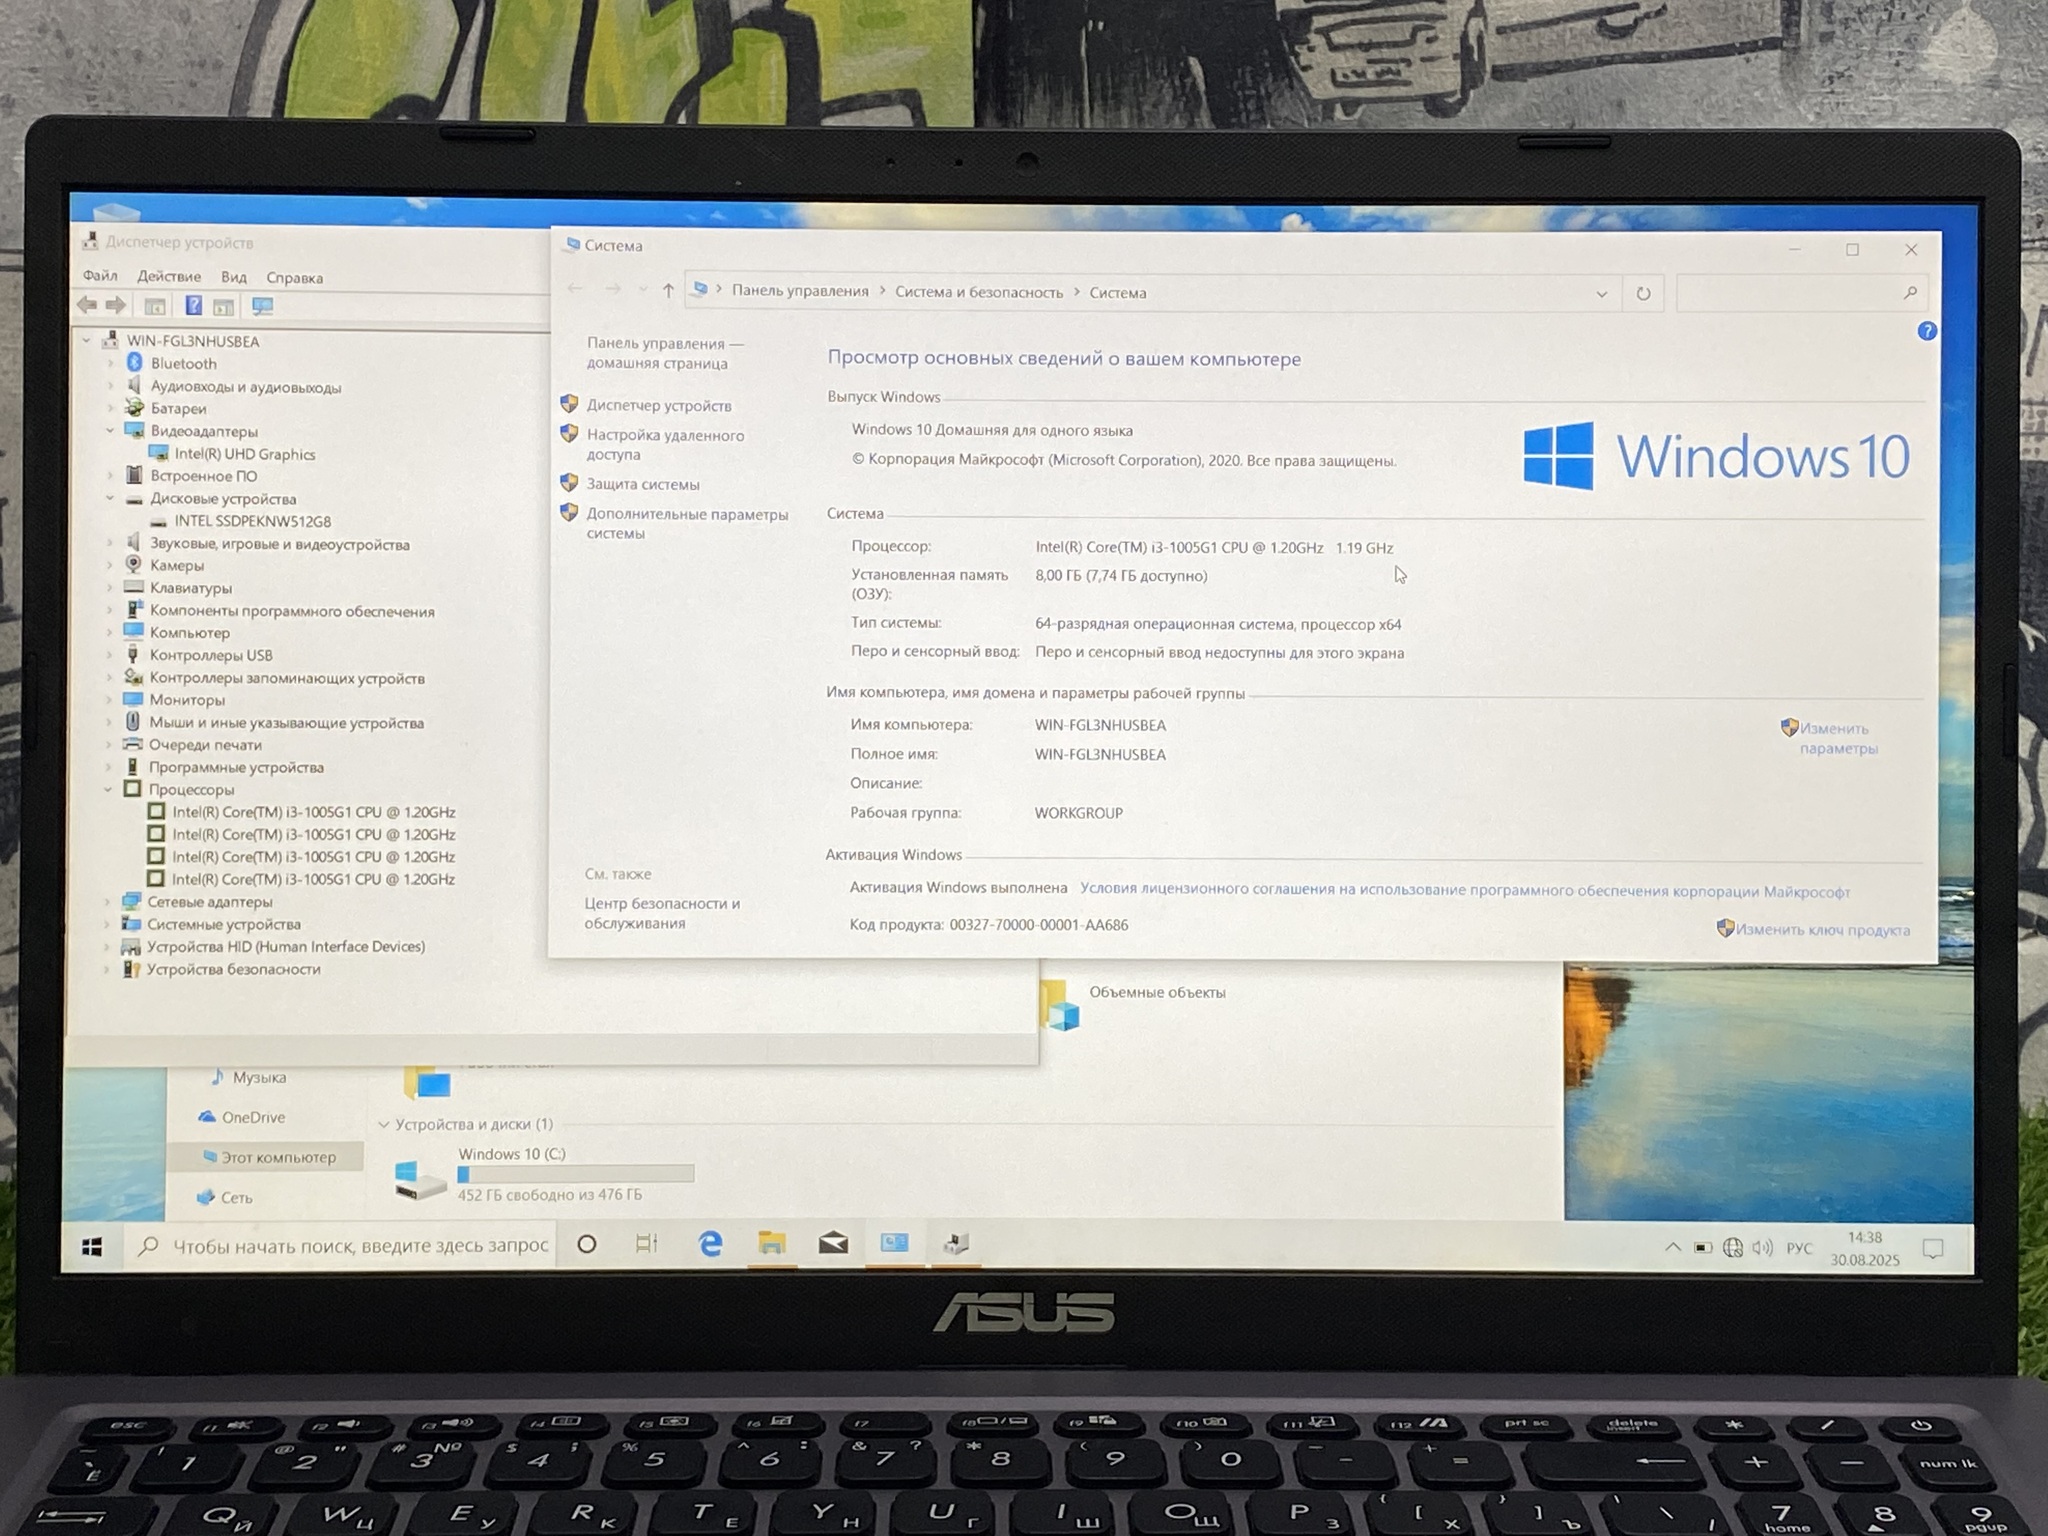Open the Справка menu
The width and height of the screenshot is (2048, 1536).
294,278
